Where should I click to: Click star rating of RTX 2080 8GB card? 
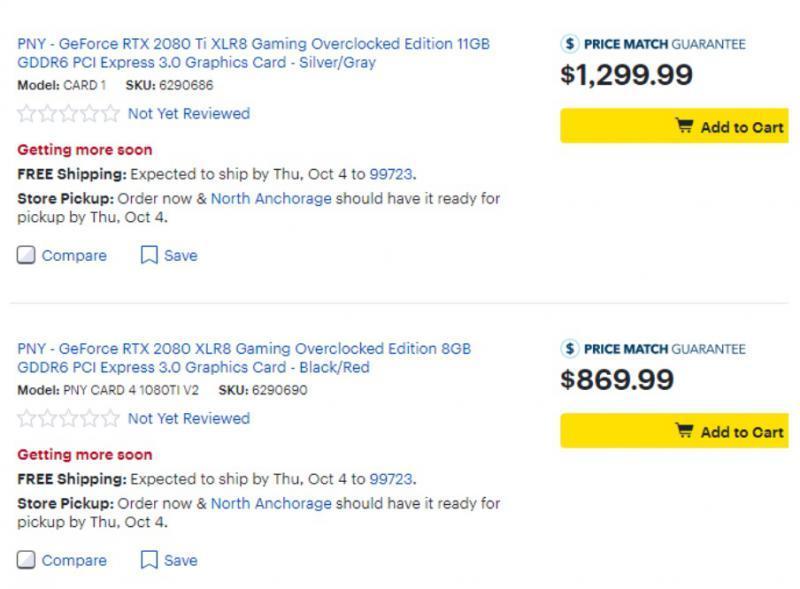[68, 419]
